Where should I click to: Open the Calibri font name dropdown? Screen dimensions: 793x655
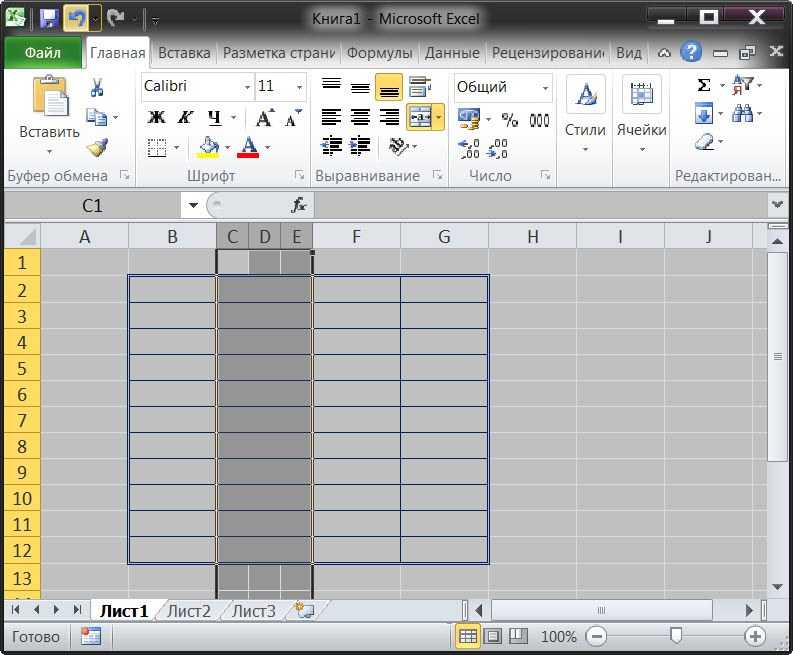[x=247, y=87]
